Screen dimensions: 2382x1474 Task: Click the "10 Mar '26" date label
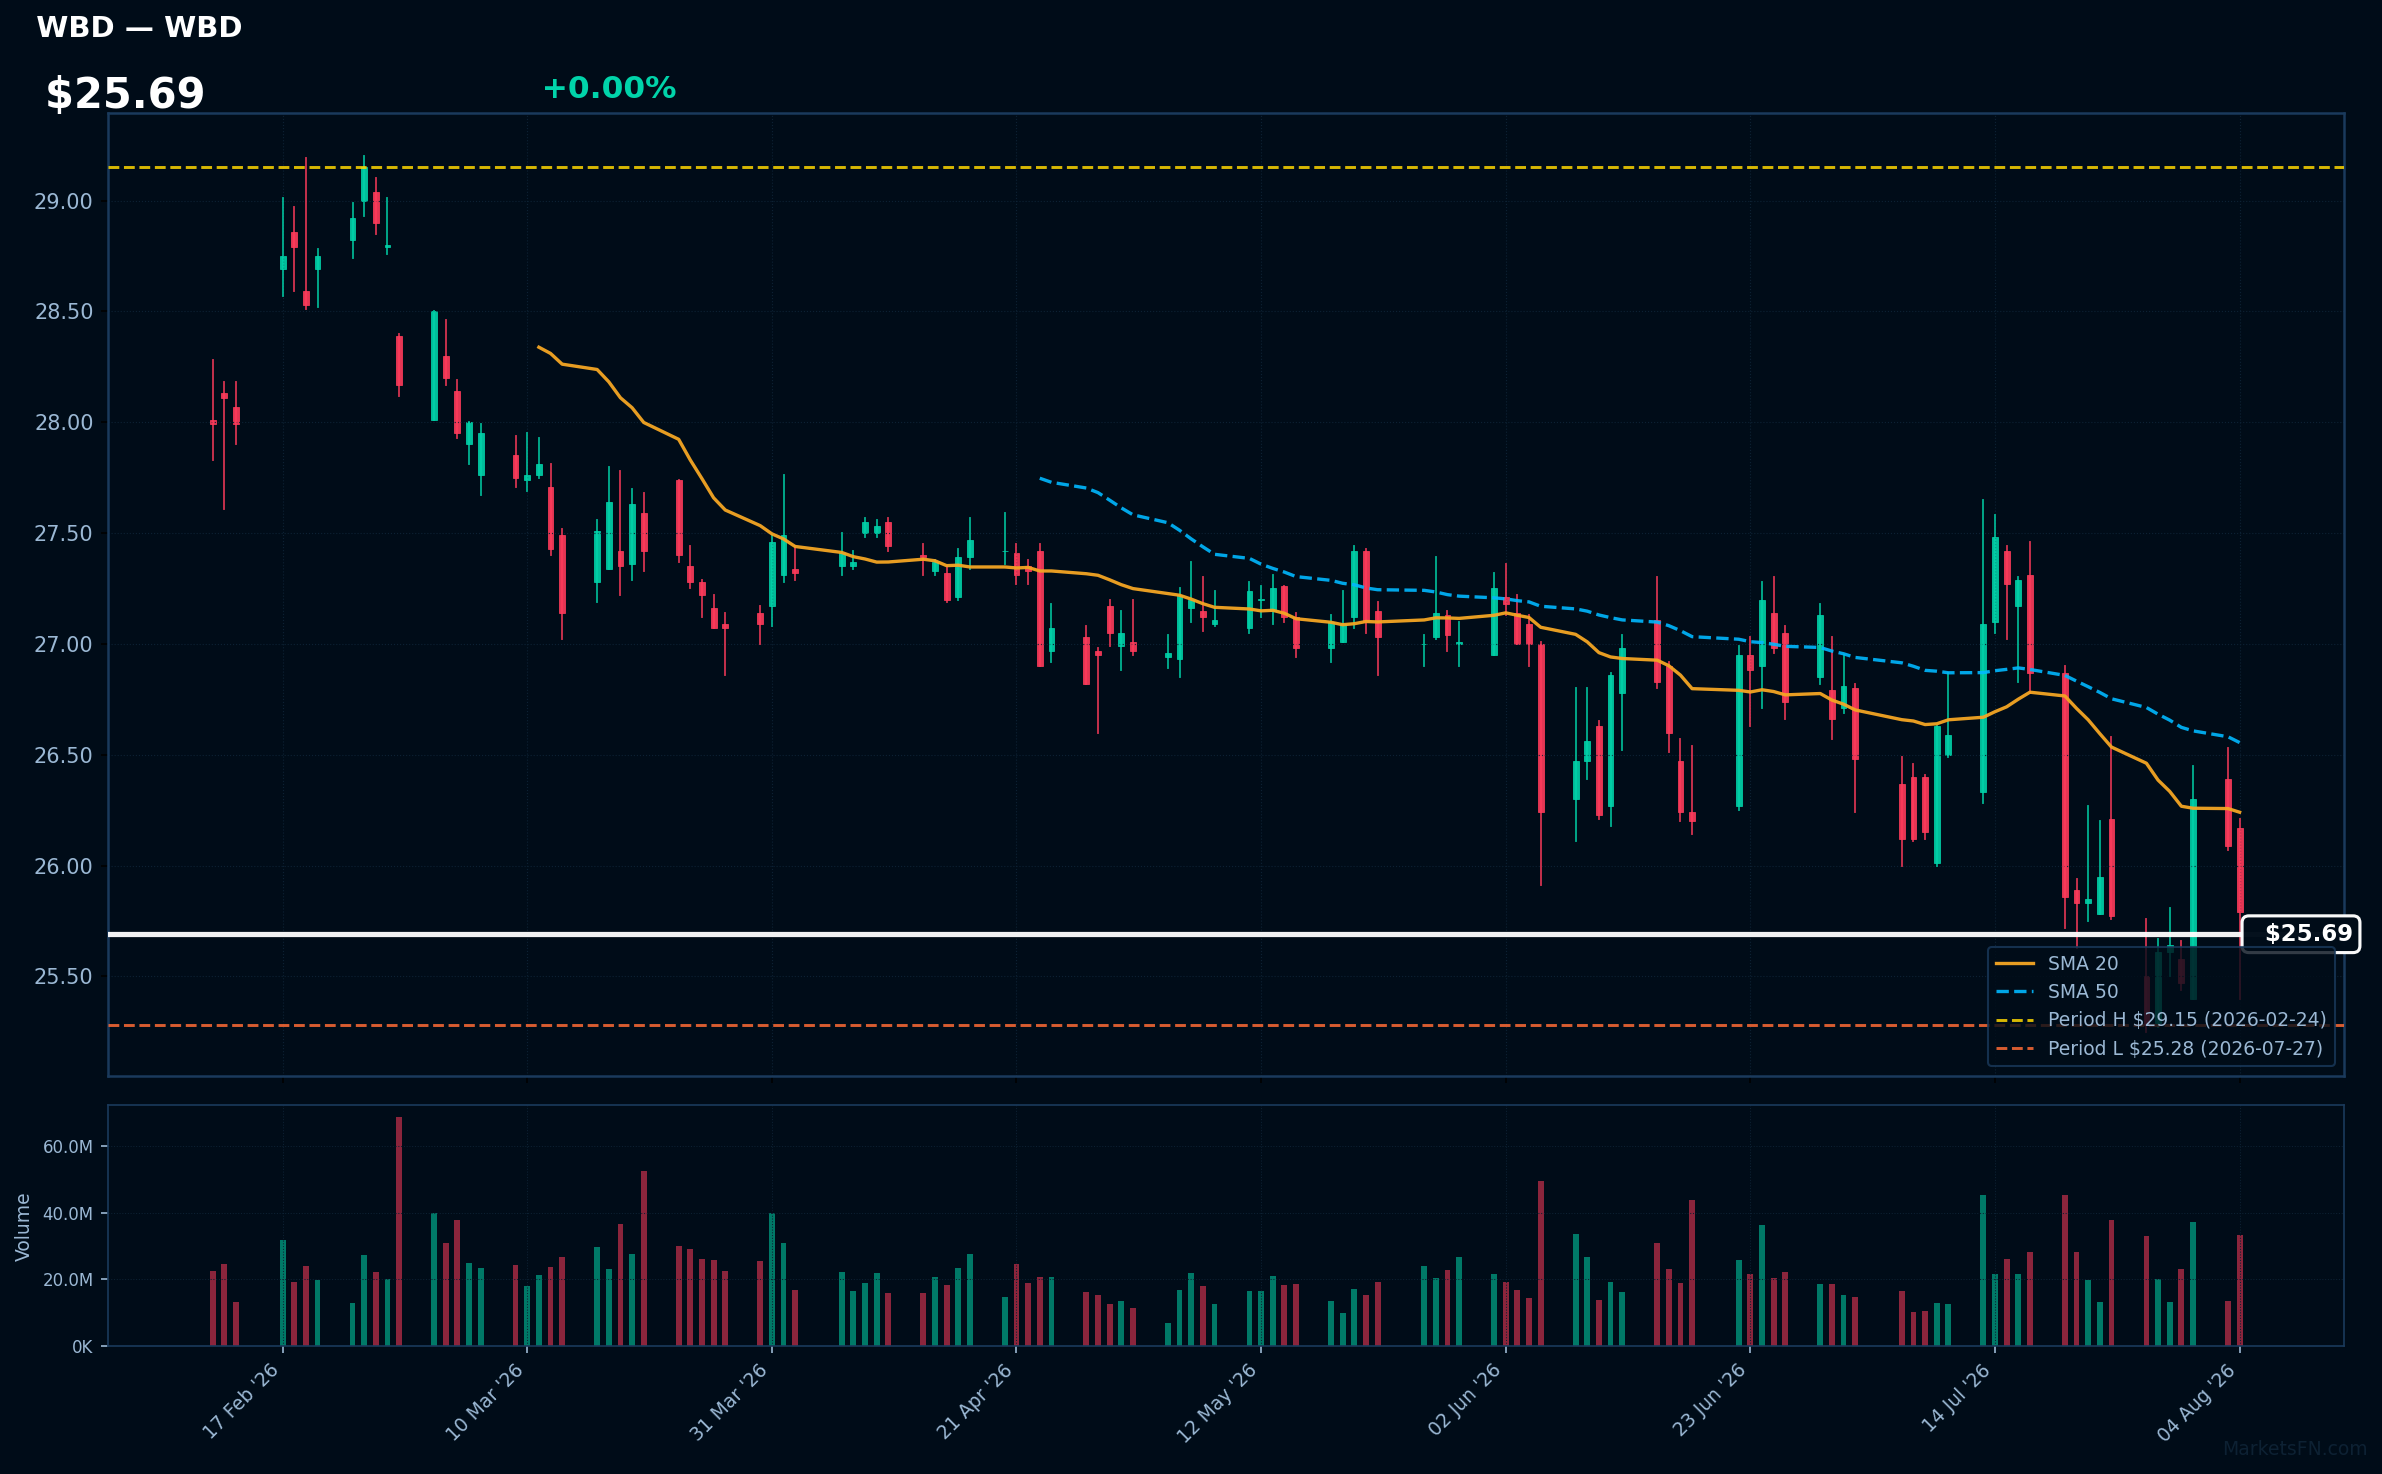485,1401
